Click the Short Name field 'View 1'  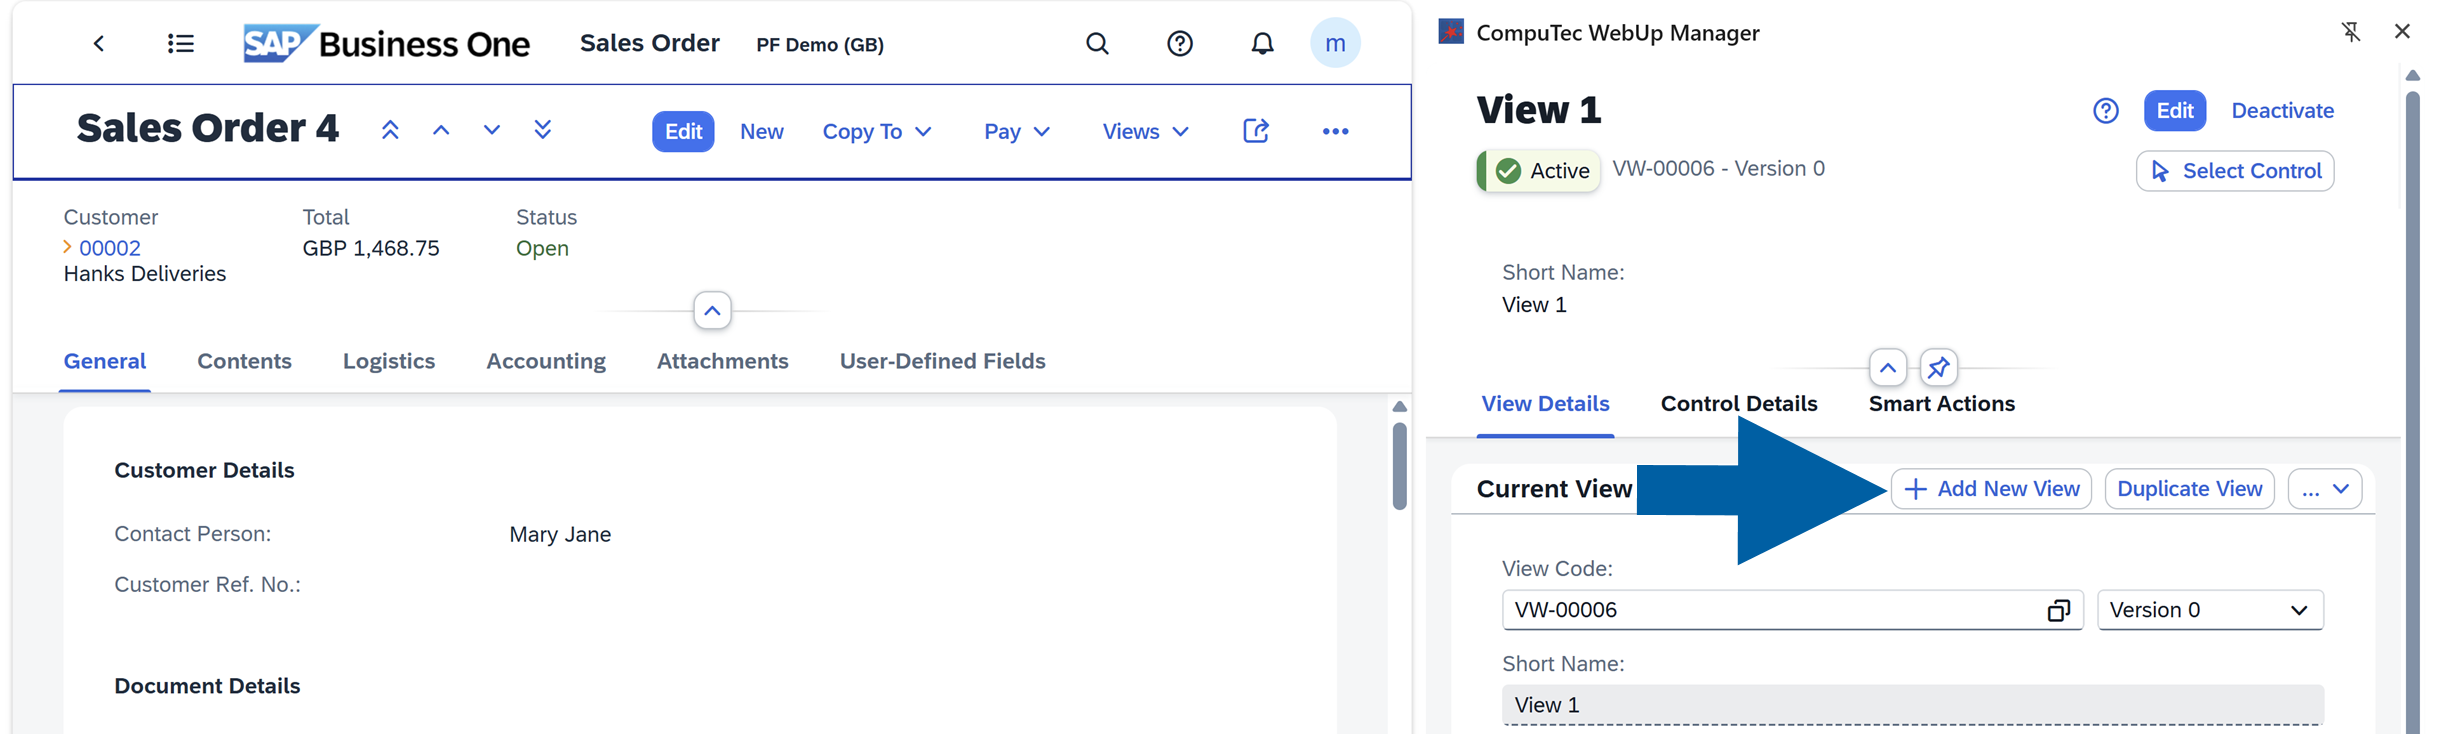pos(1912,705)
